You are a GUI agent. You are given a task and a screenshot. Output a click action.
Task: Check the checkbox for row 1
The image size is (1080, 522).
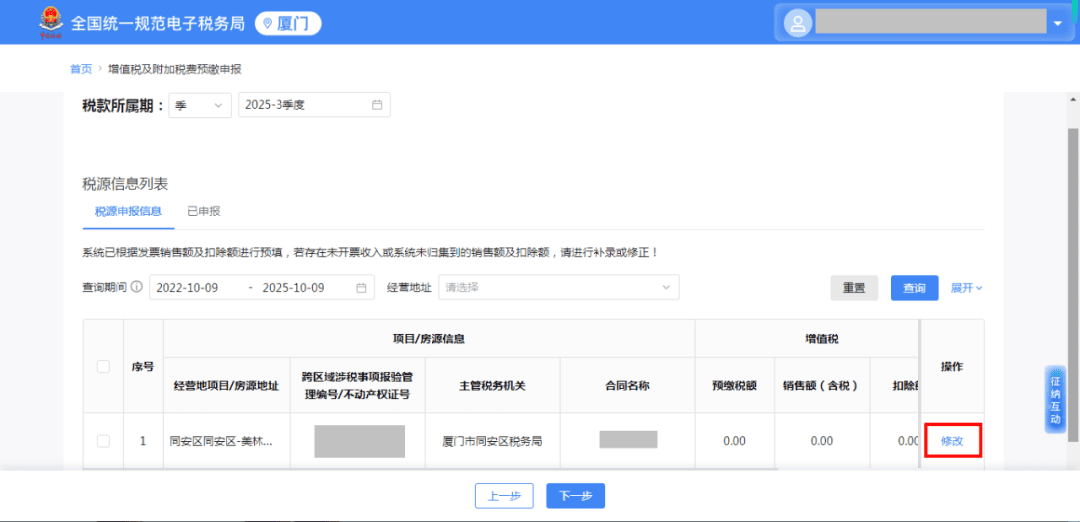tap(103, 441)
